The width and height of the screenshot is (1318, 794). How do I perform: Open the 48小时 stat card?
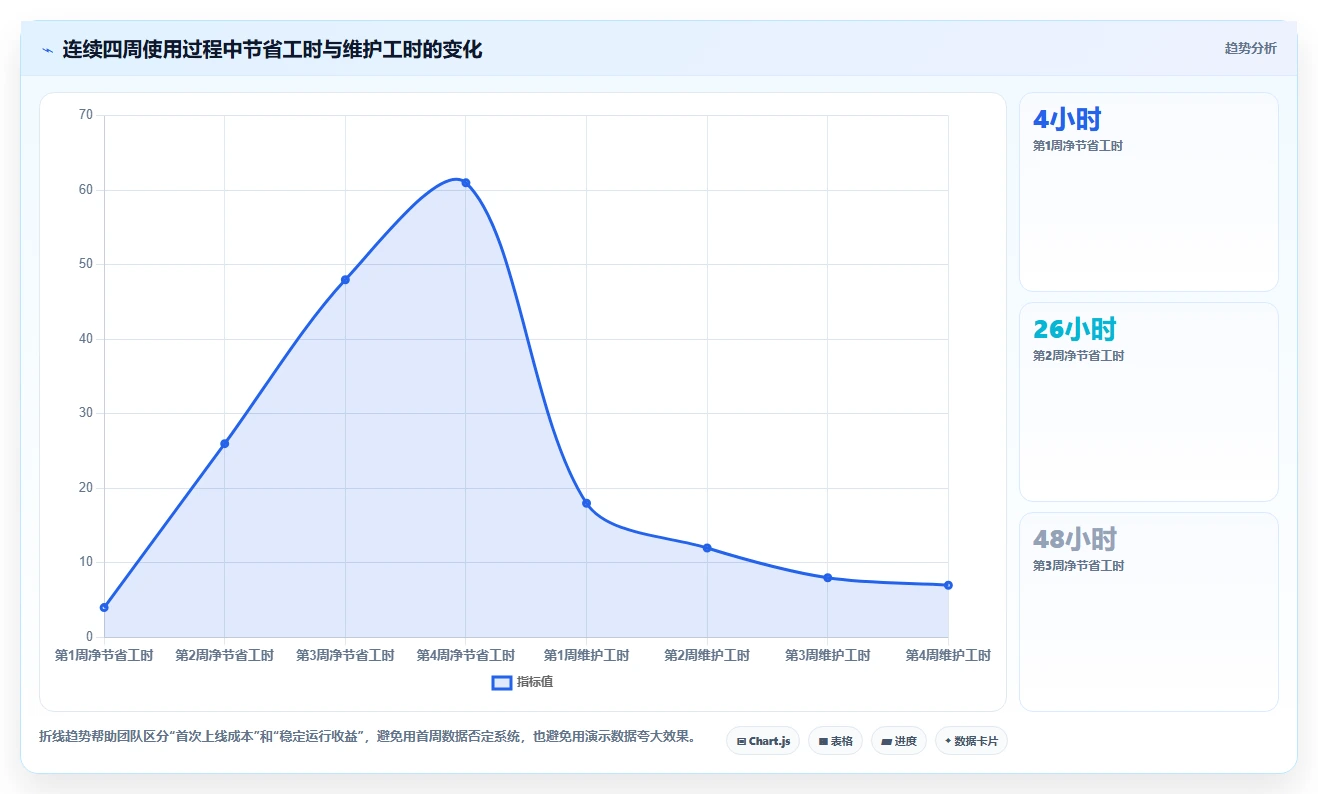1148,612
